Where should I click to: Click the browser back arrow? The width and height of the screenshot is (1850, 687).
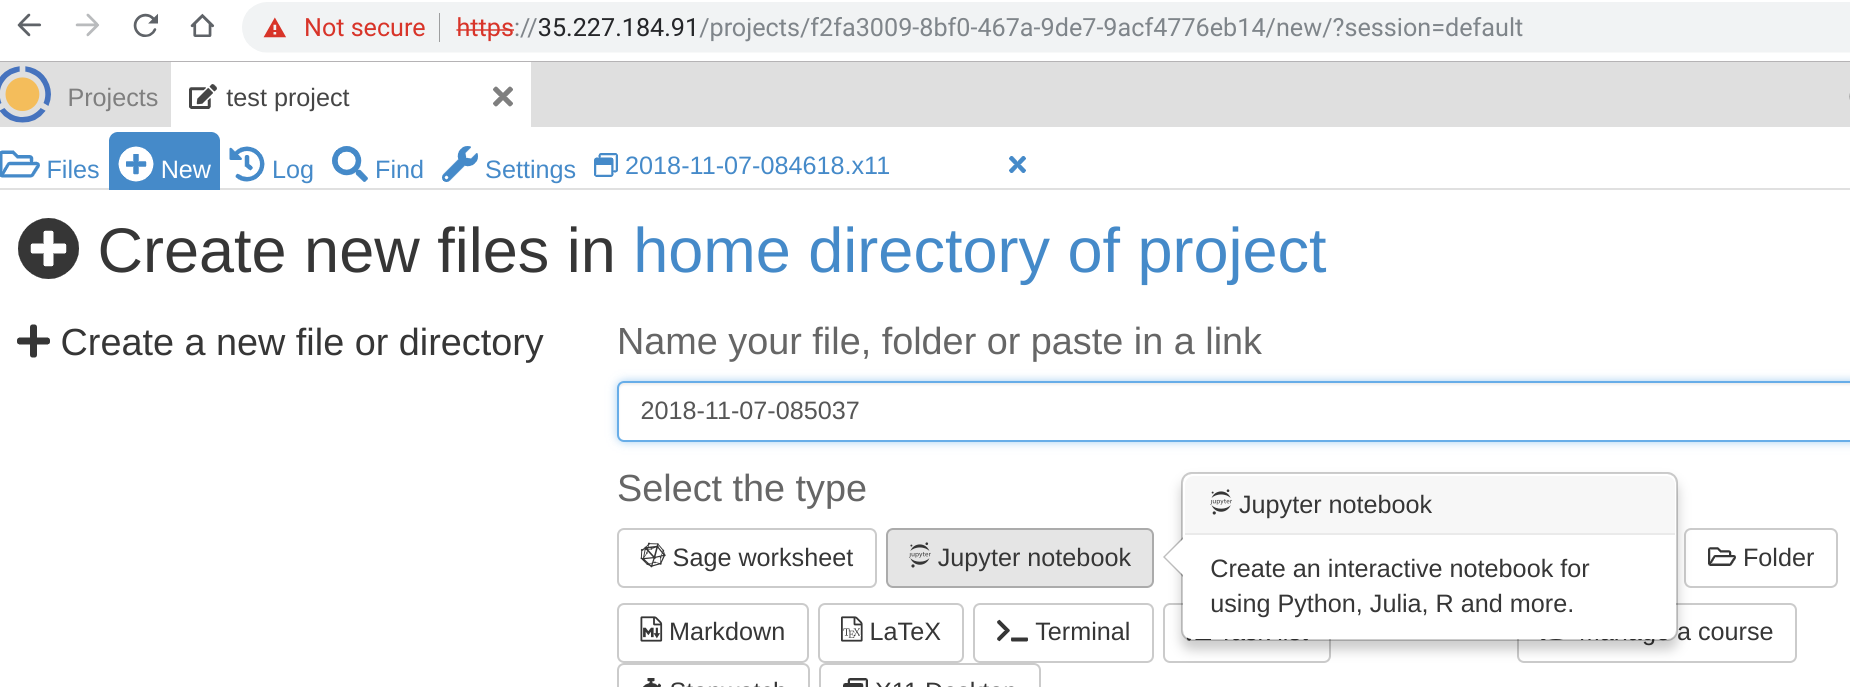[30, 26]
